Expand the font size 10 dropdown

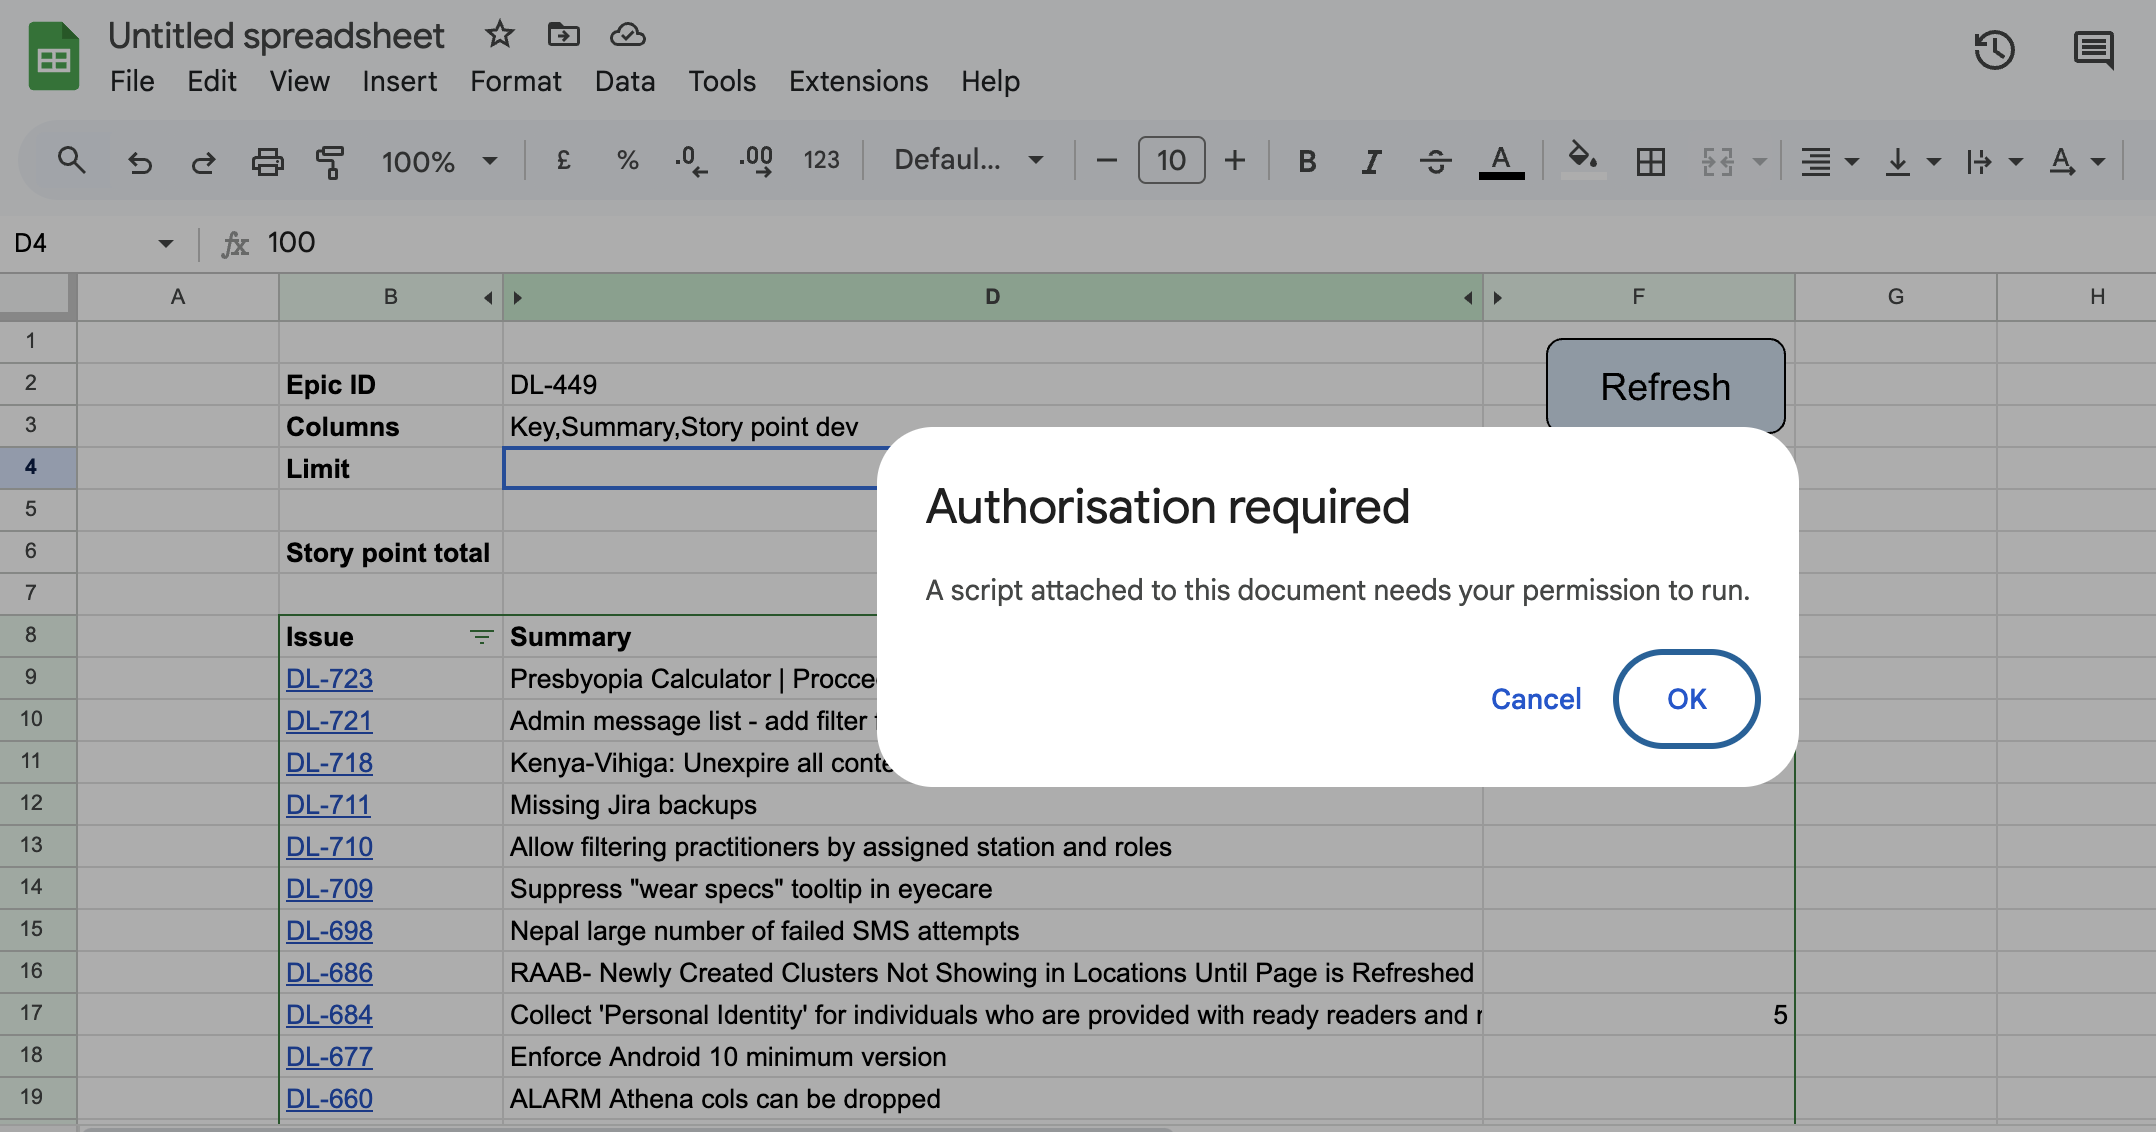coord(1171,160)
